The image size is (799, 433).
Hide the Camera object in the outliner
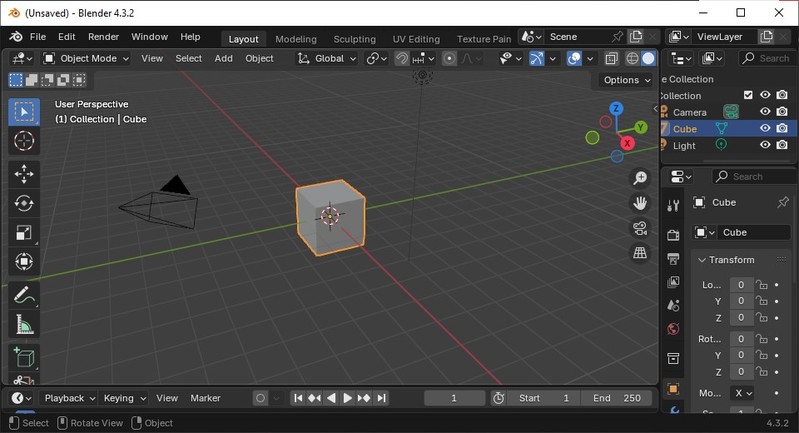(x=765, y=112)
